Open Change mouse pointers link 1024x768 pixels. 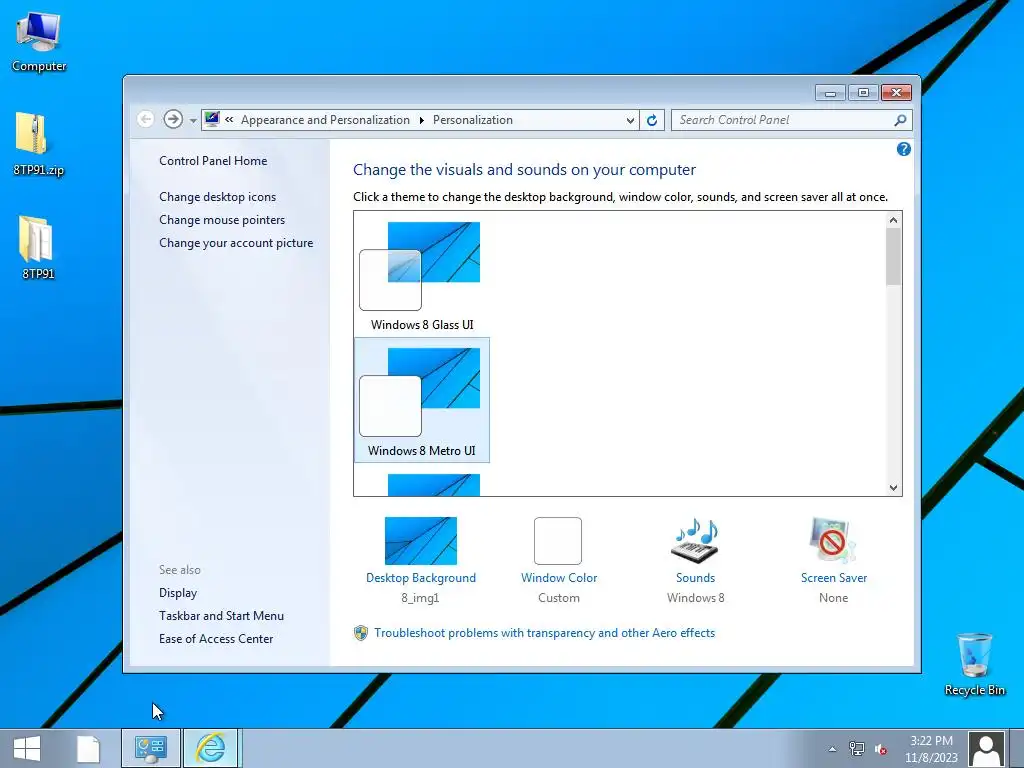(x=222, y=220)
